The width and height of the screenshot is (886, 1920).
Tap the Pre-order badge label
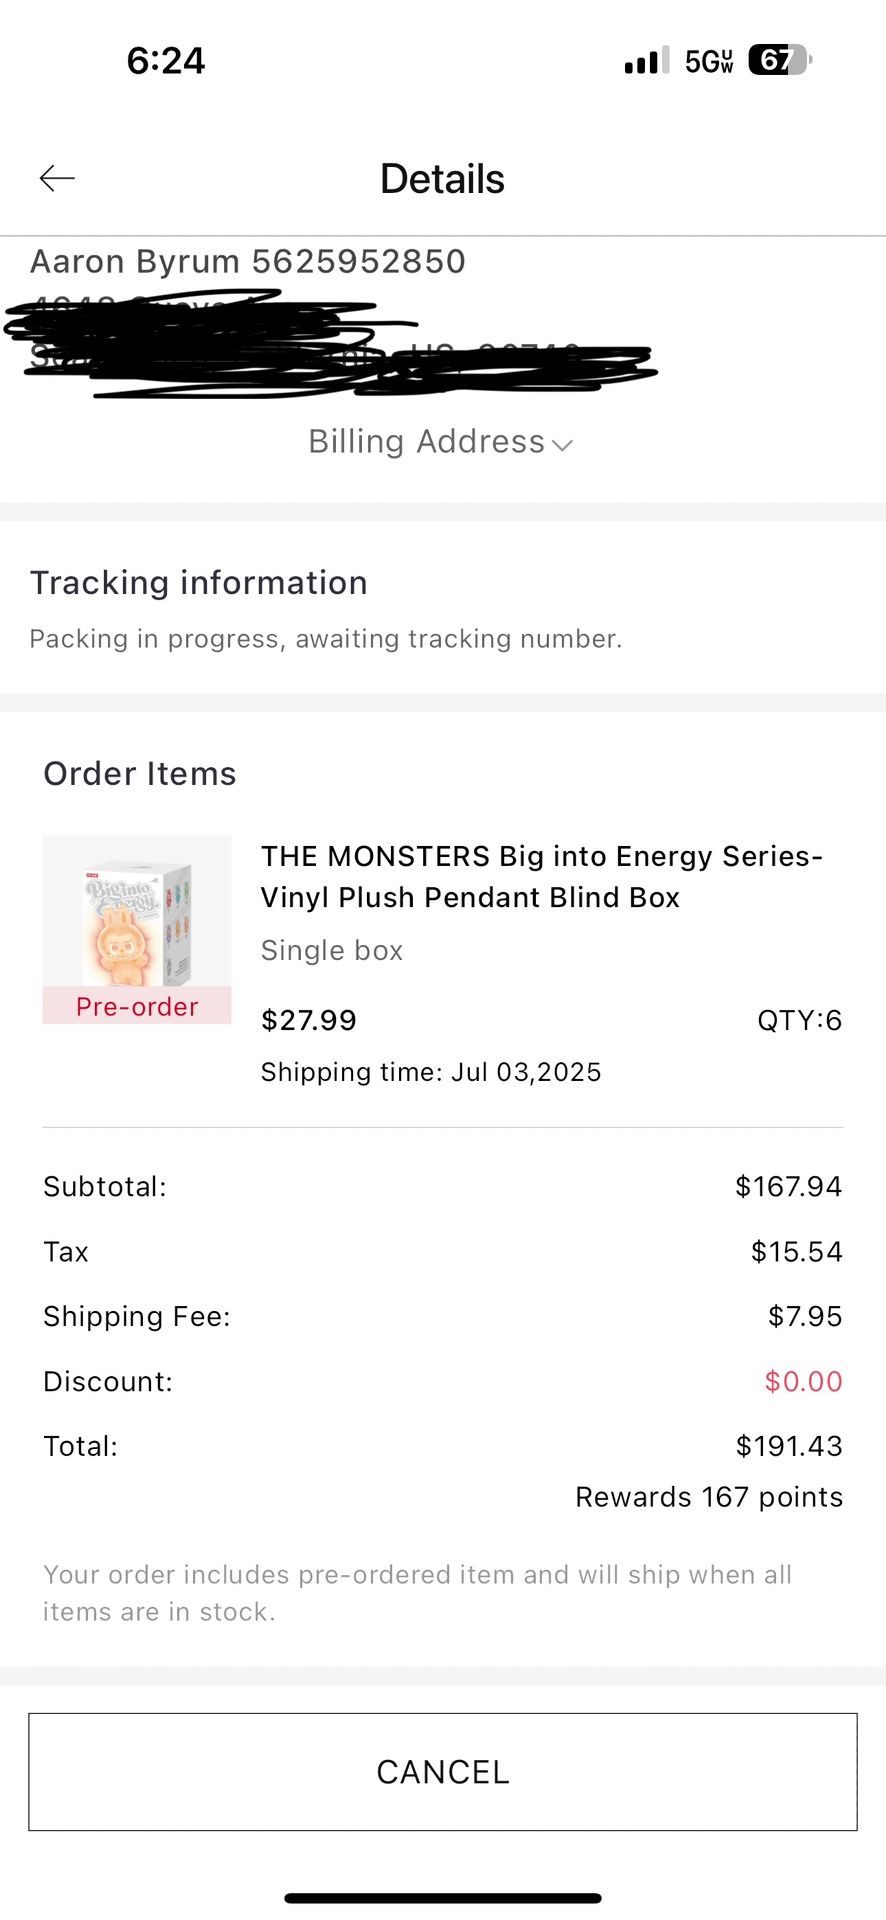tap(137, 1006)
